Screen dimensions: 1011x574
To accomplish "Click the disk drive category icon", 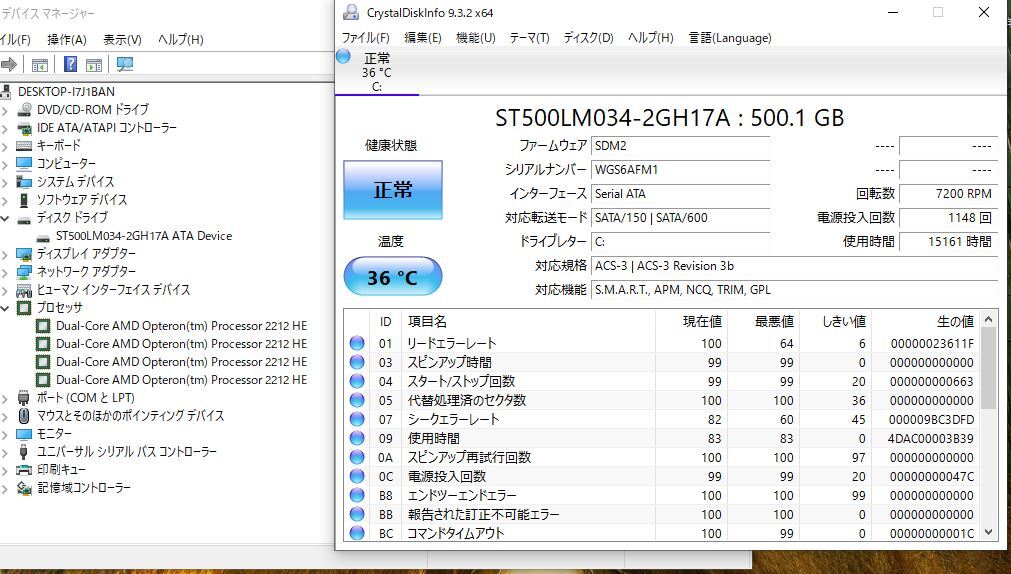I will (x=24, y=218).
